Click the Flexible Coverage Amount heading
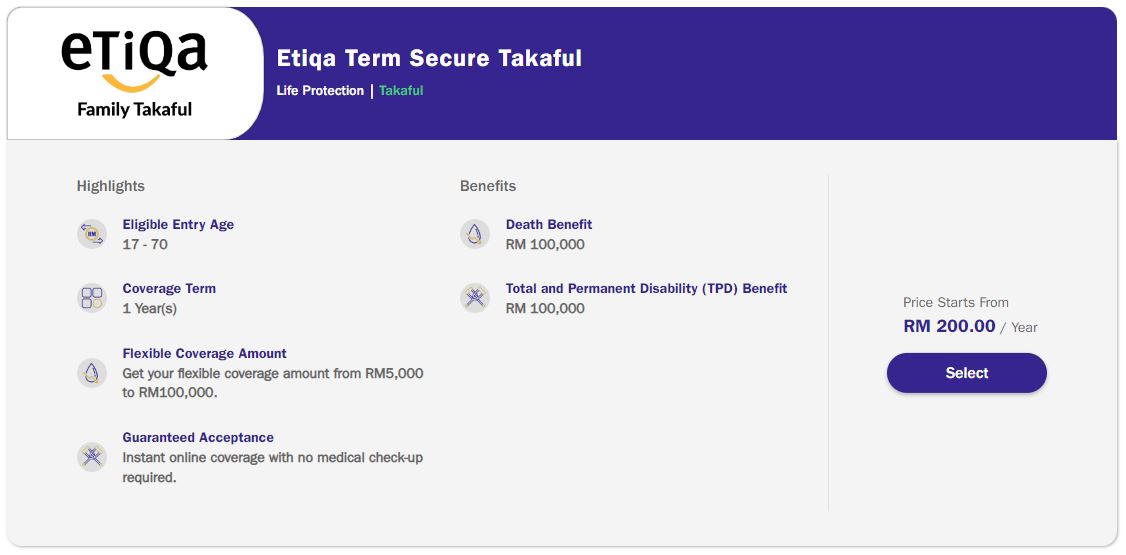The height and width of the screenshot is (555, 1126). click(204, 354)
